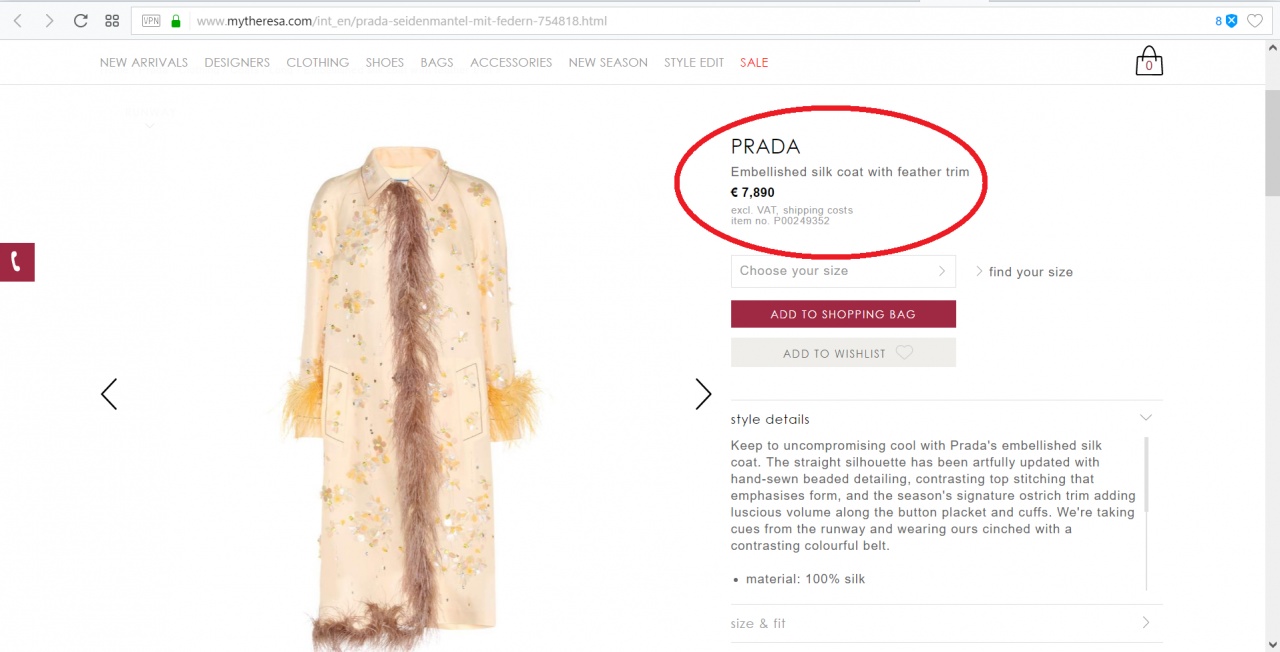
Task: Open the find your size link
Action: point(1030,272)
